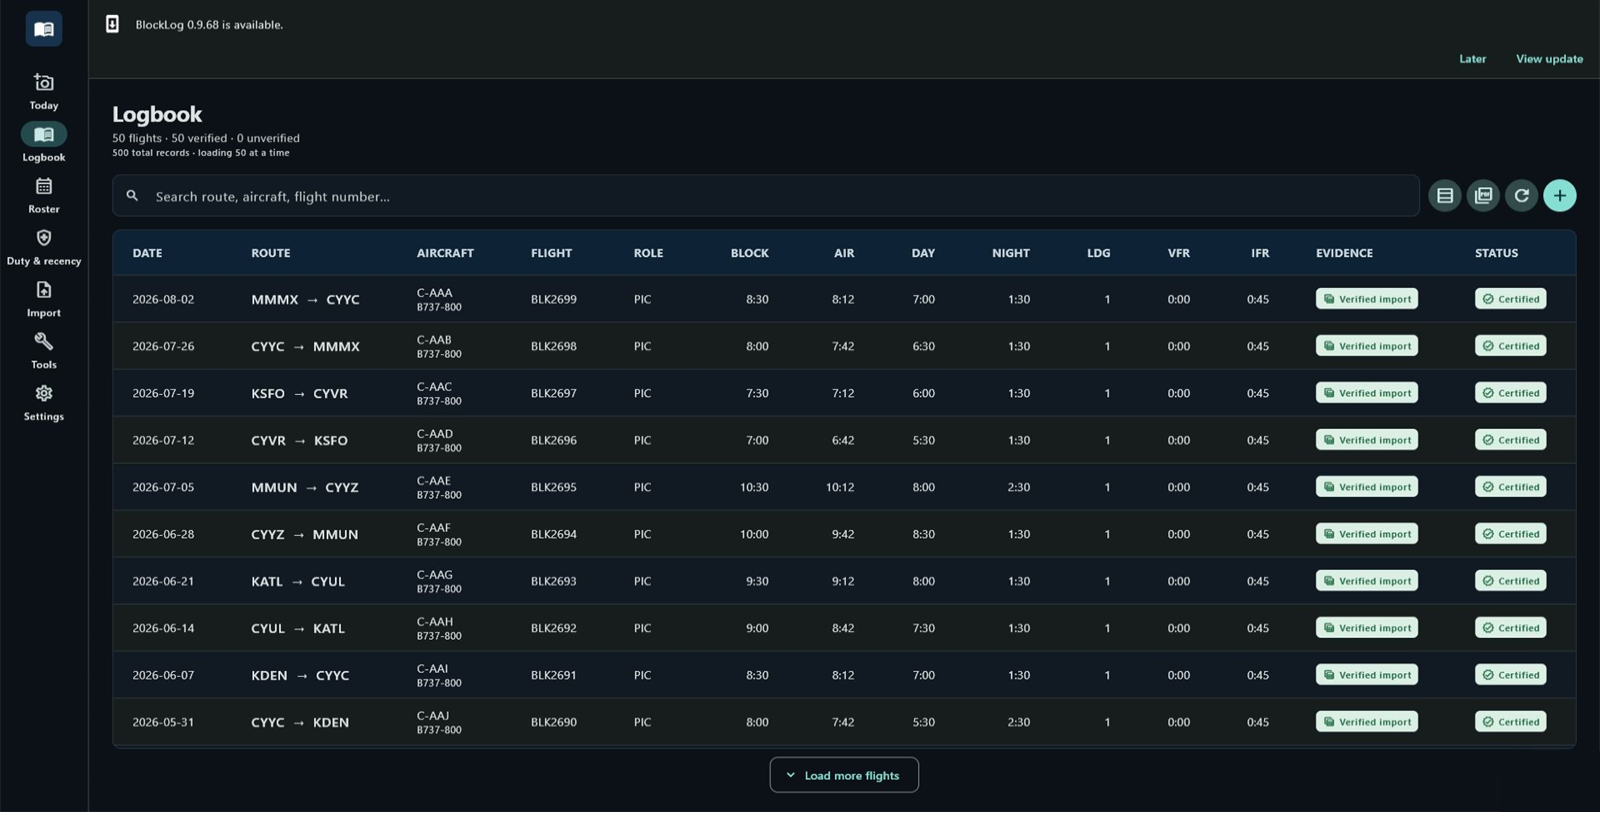Click the PDF export icon

(x=1483, y=196)
